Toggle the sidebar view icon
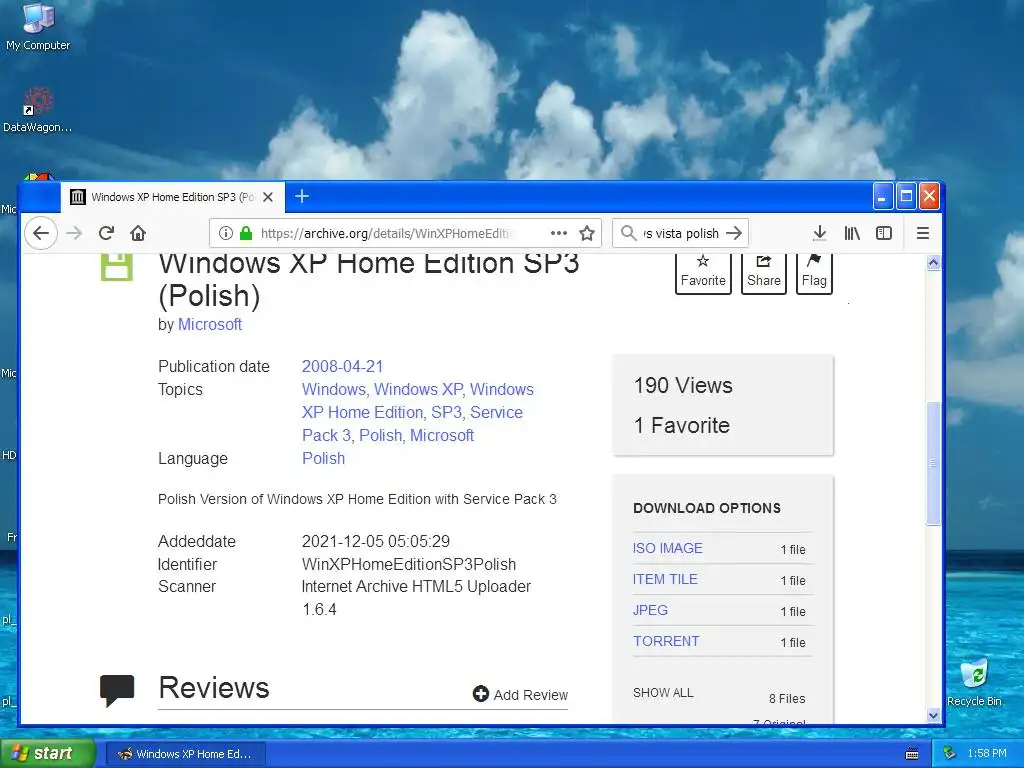The width and height of the screenshot is (1024, 768). (884, 233)
